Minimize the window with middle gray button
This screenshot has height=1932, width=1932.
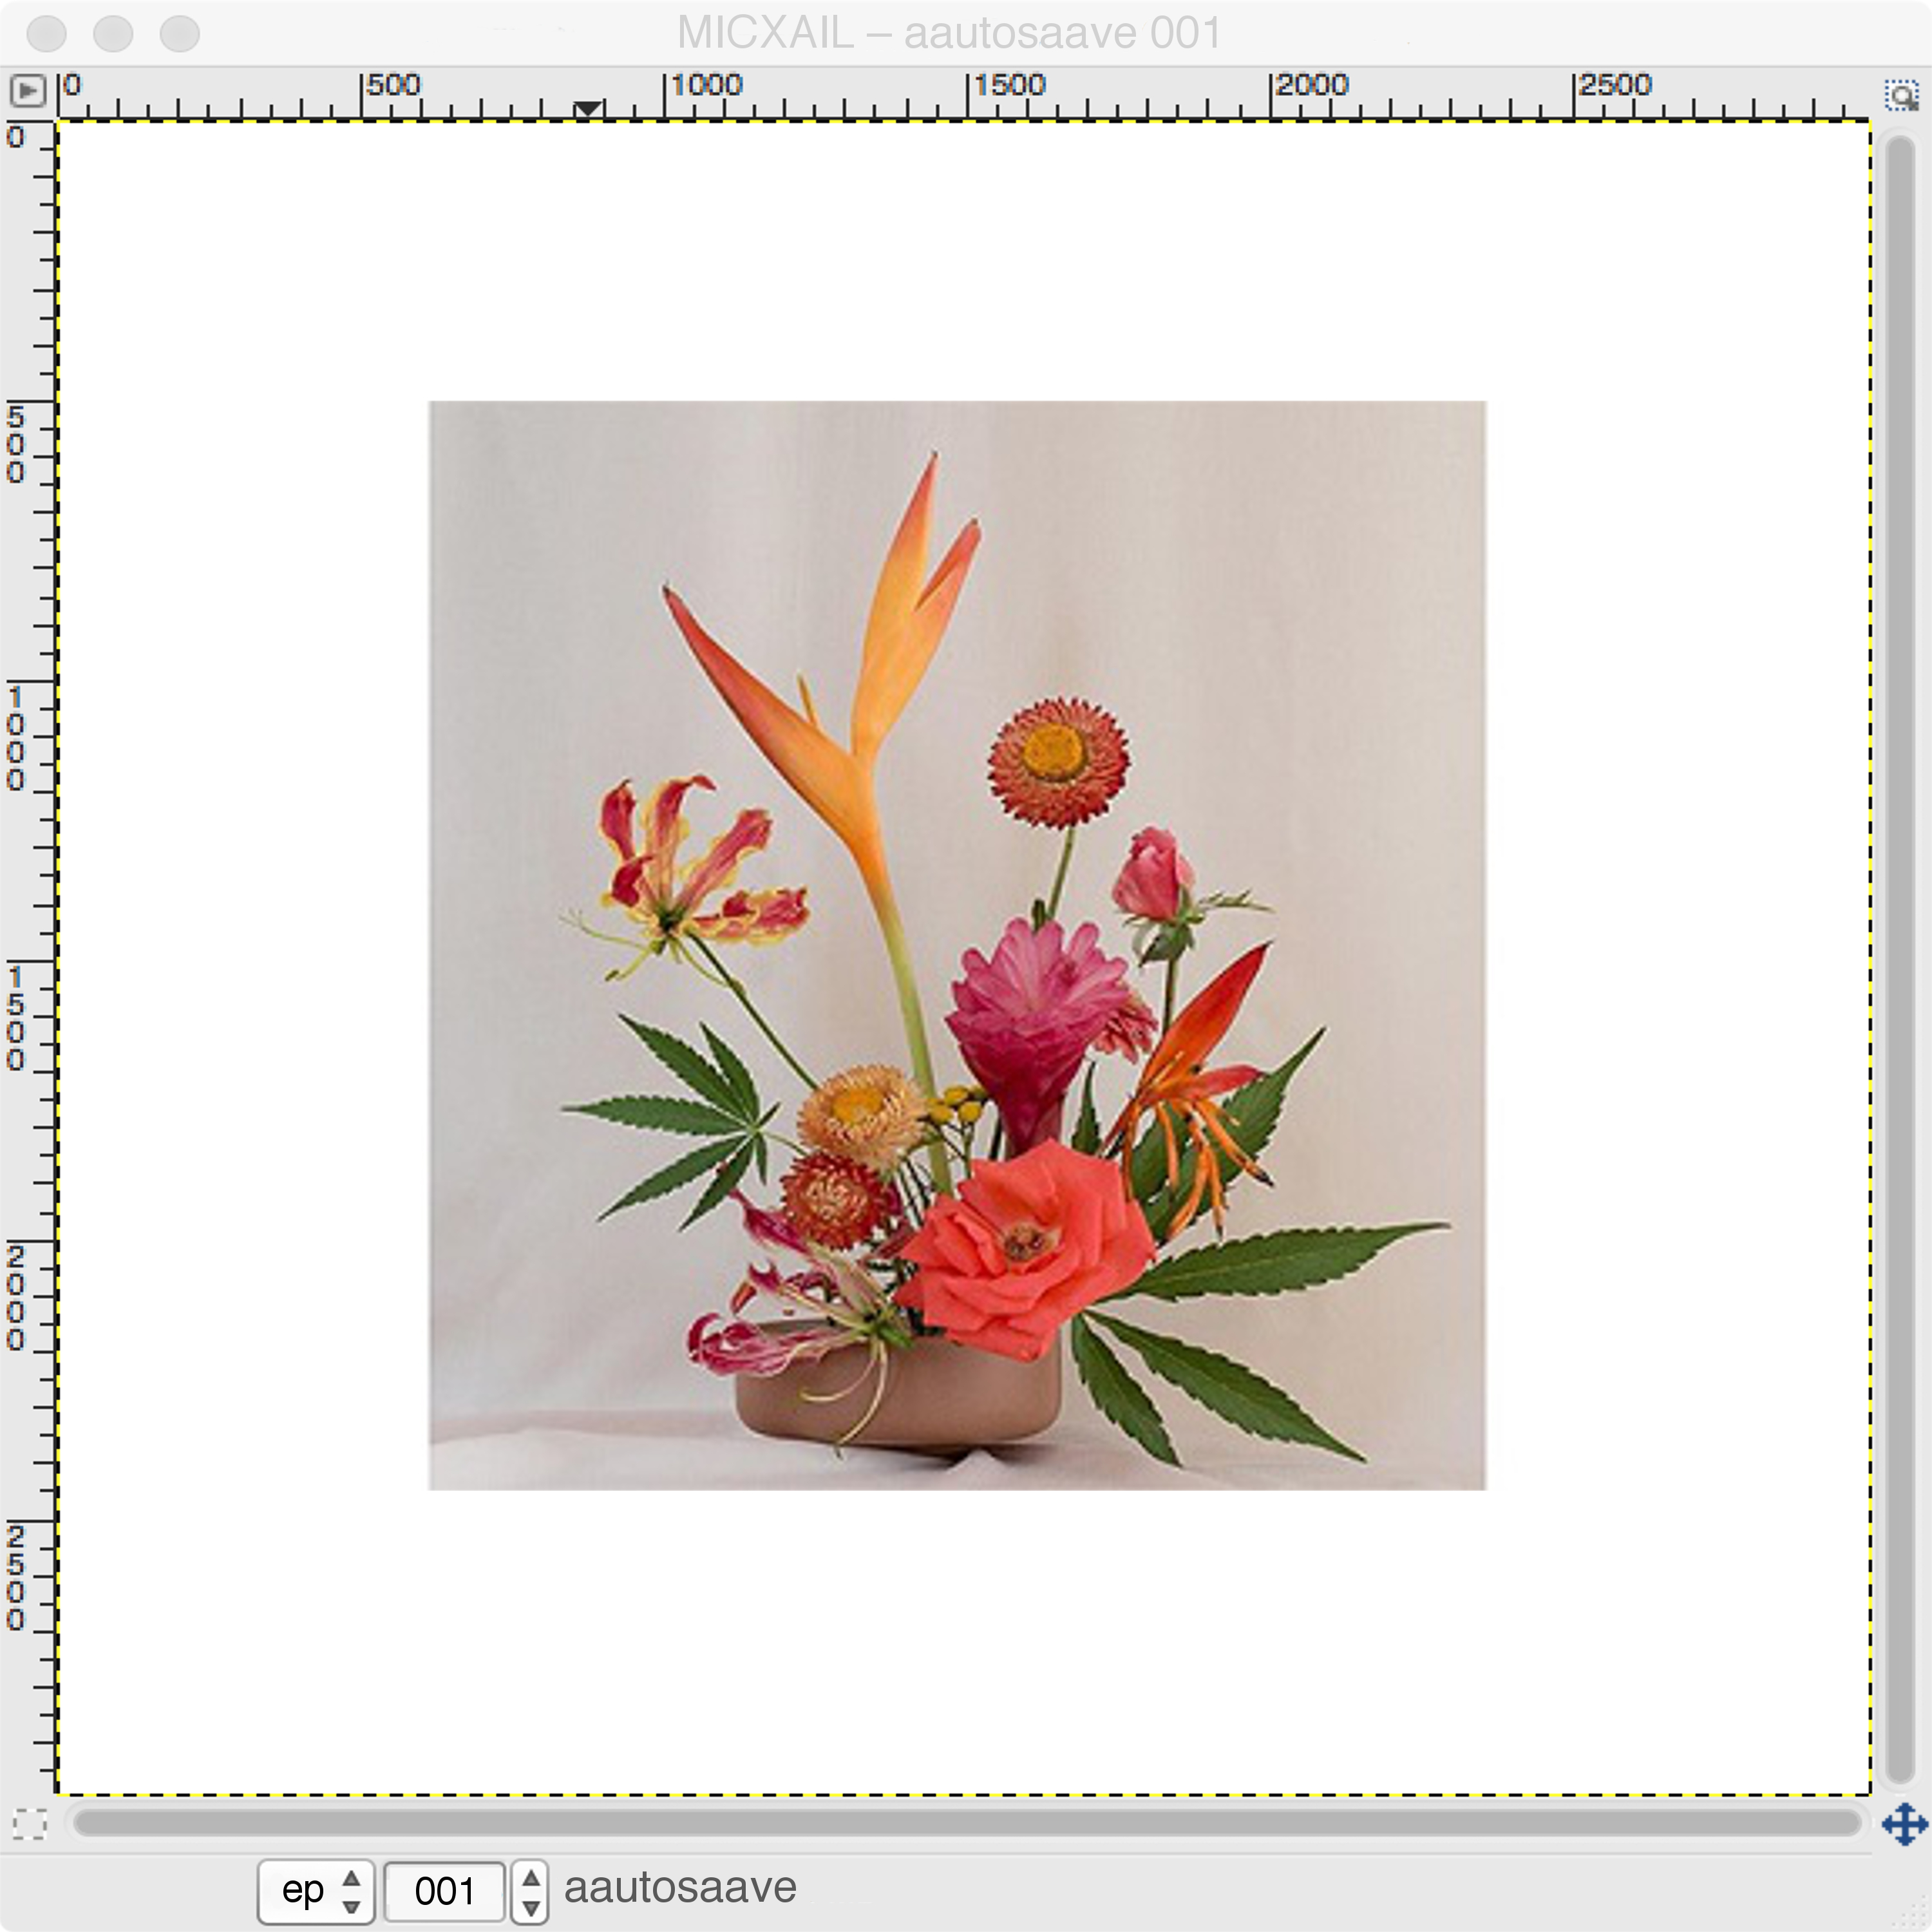click(x=113, y=33)
